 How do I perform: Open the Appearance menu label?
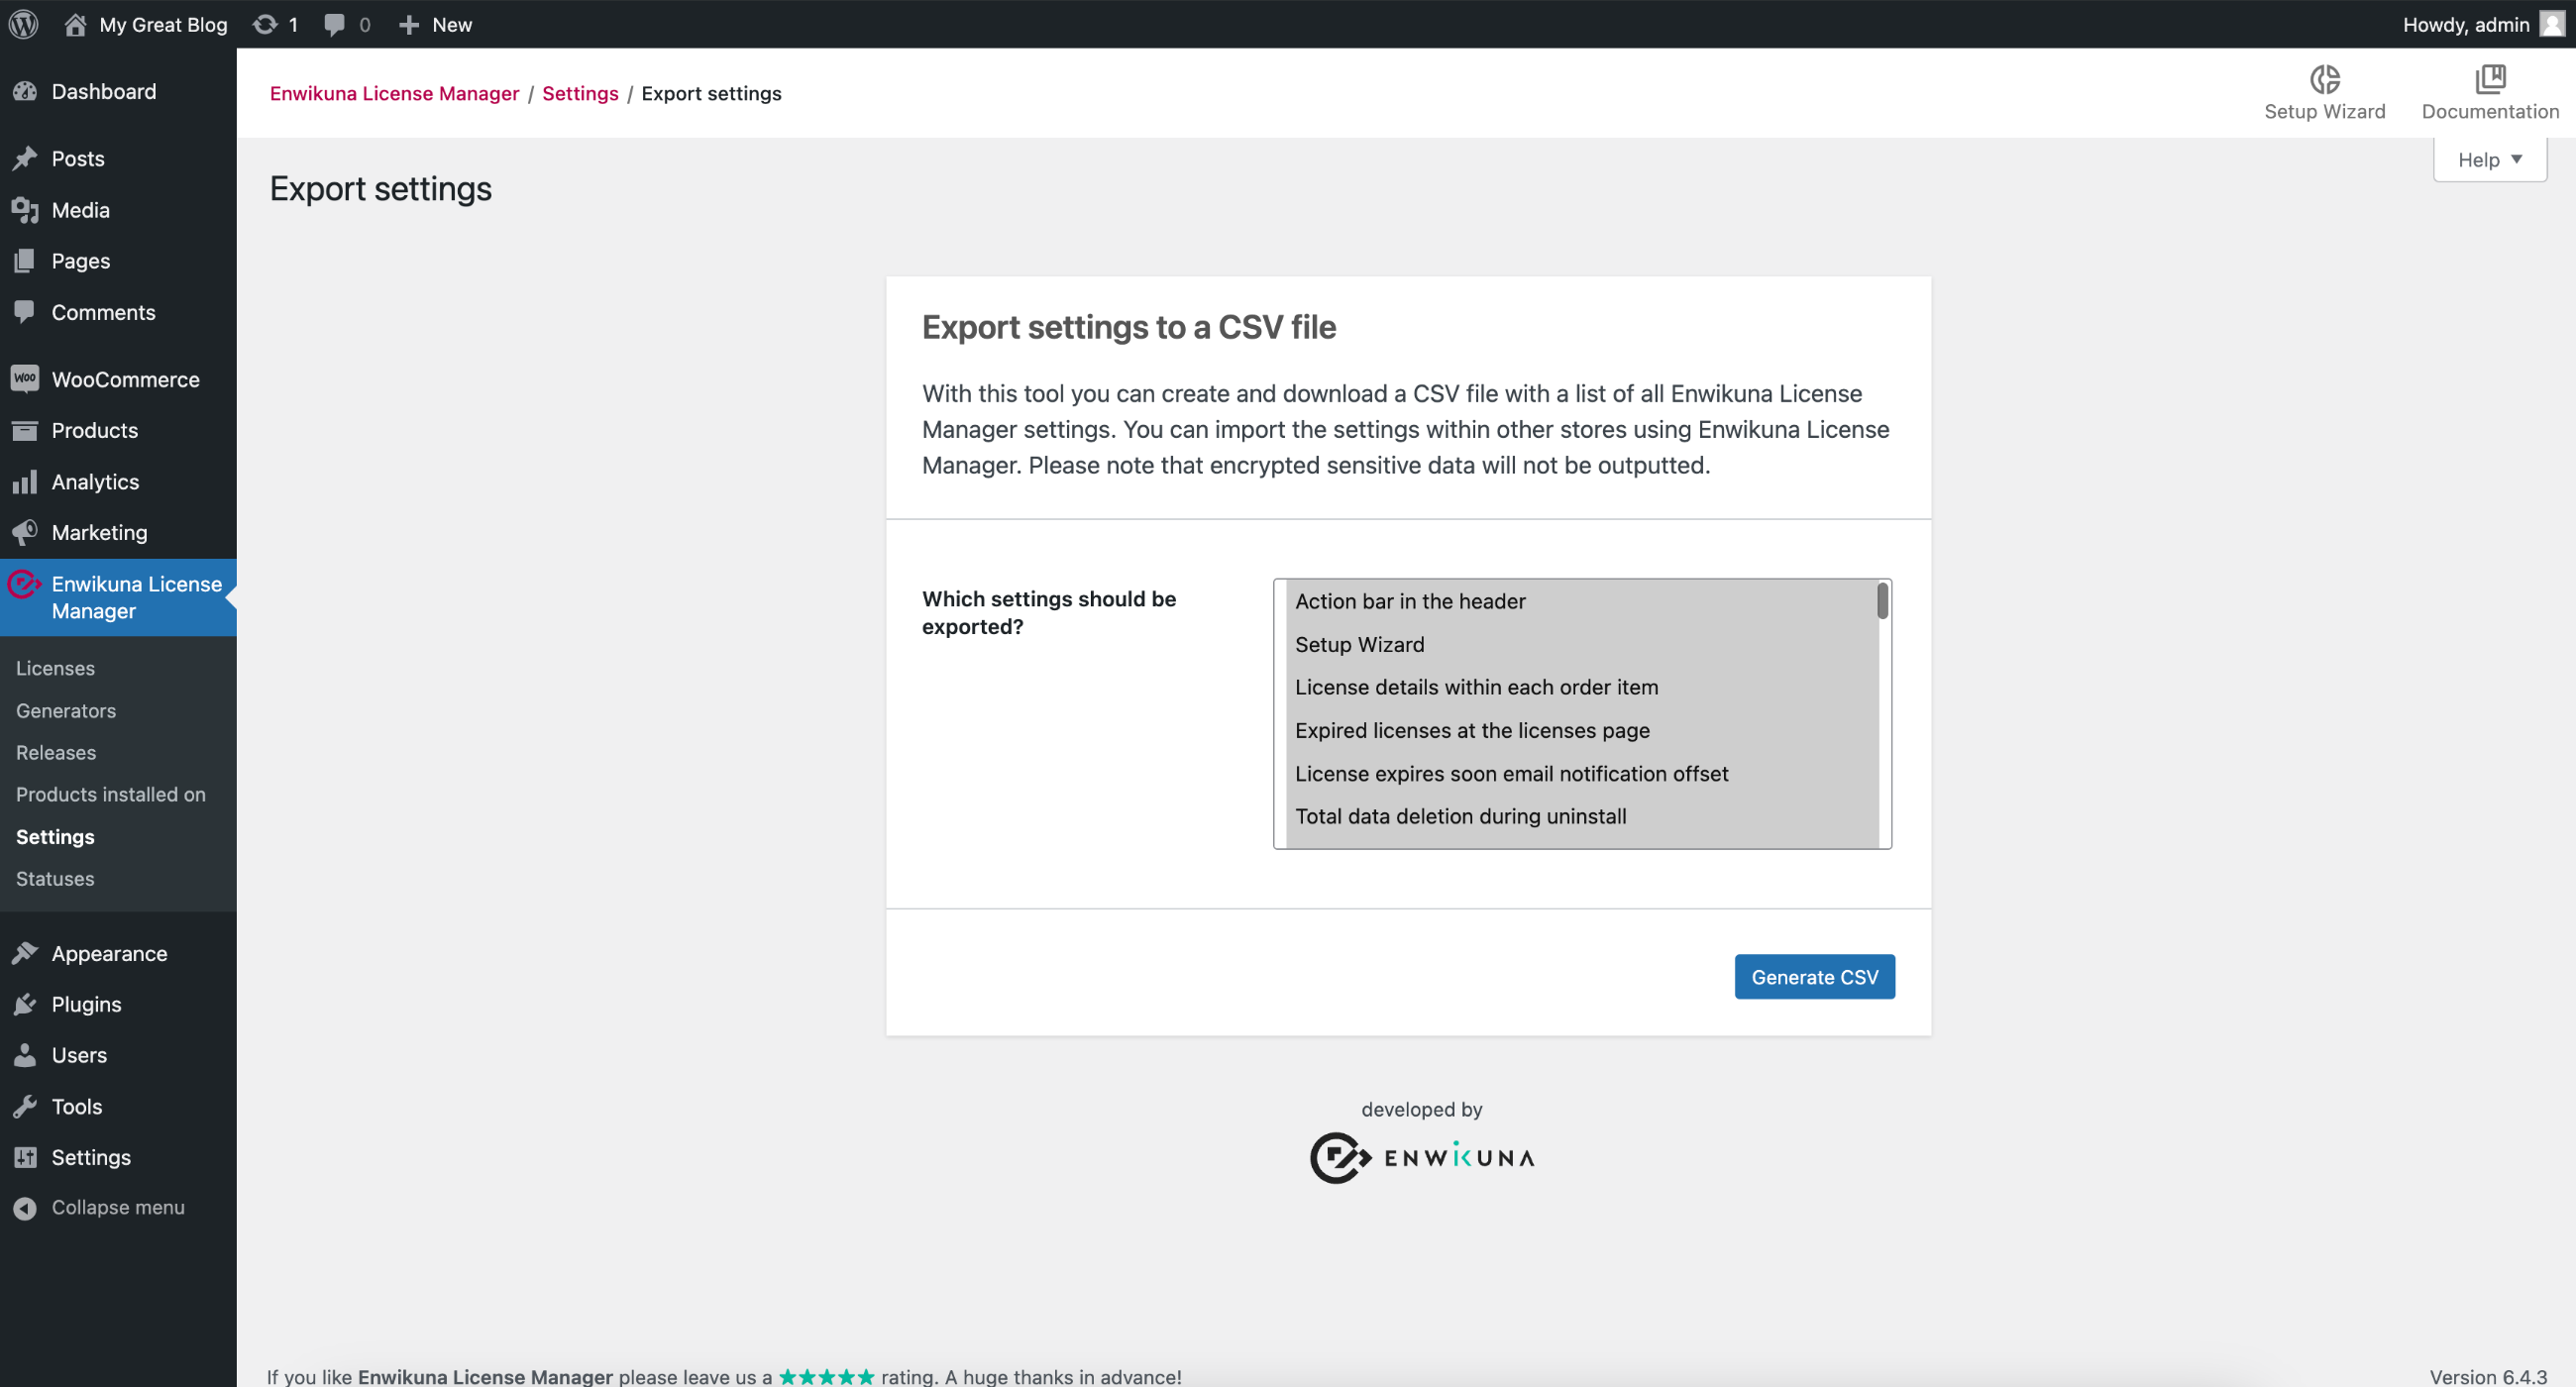click(x=109, y=953)
